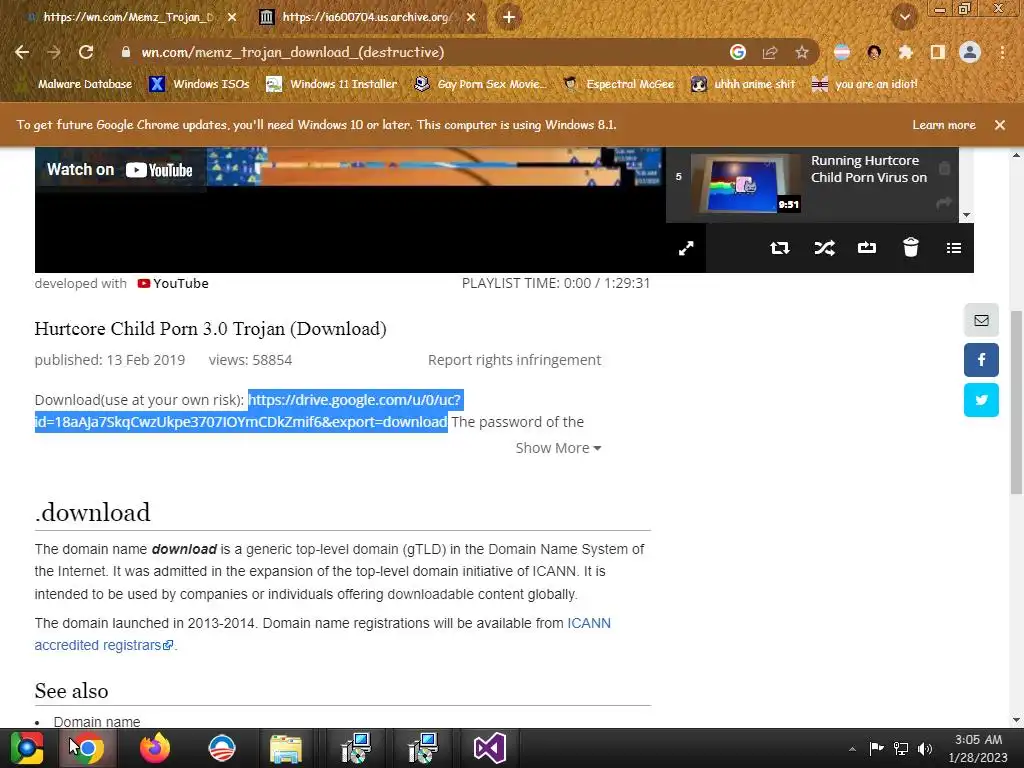Toggle the playlist repeat button

pyautogui.click(x=780, y=248)
